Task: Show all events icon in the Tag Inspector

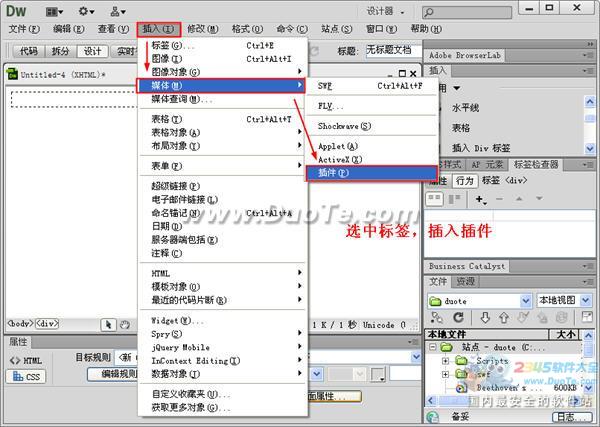Action: (455, 199)
